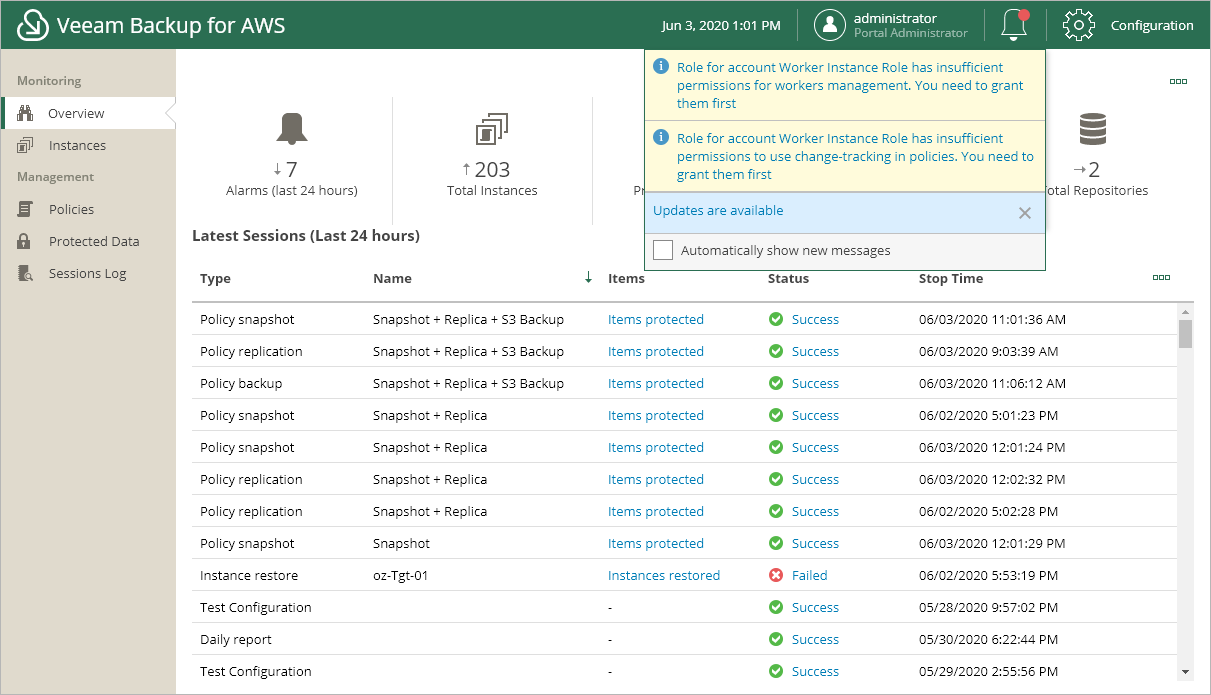Click the Total Repositories database icon
1211x695 pixels.
tap(1092, 129)
